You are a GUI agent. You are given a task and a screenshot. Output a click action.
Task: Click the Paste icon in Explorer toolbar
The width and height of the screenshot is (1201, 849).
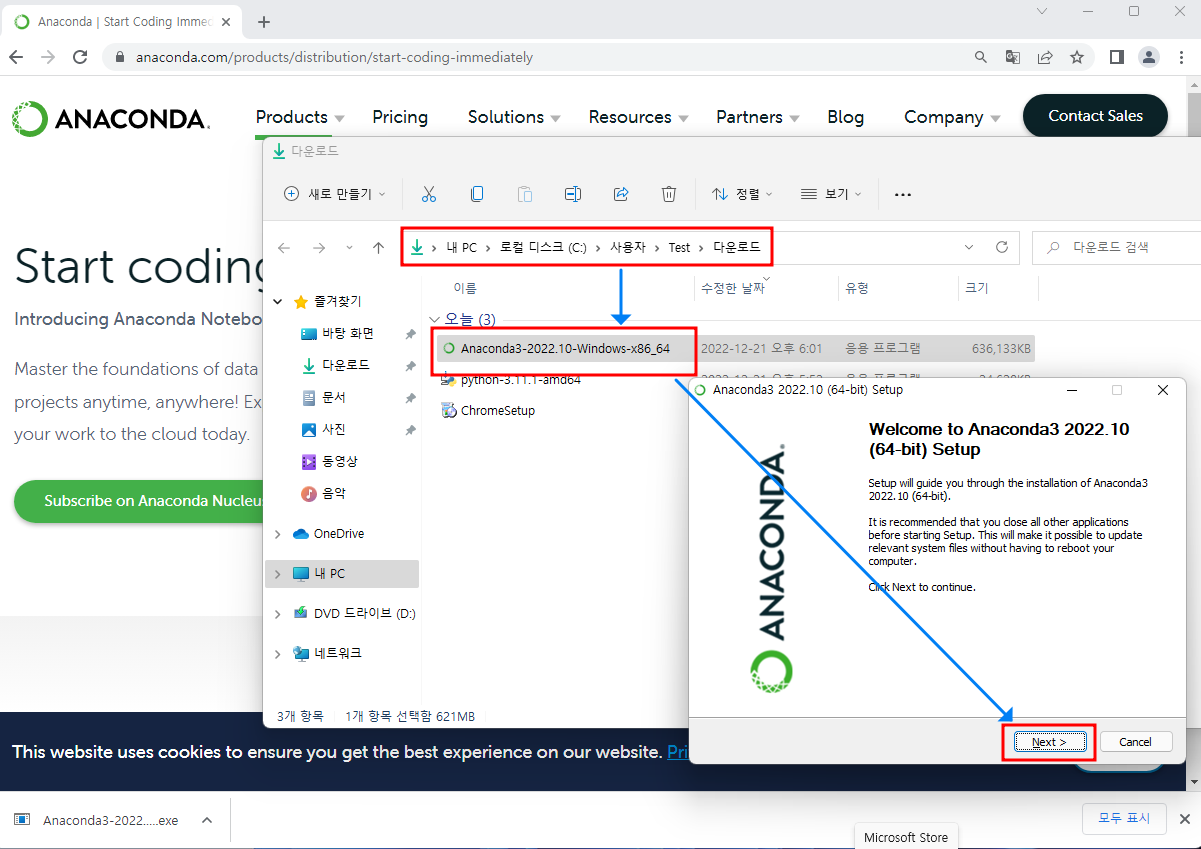click(x=525, y=194)
